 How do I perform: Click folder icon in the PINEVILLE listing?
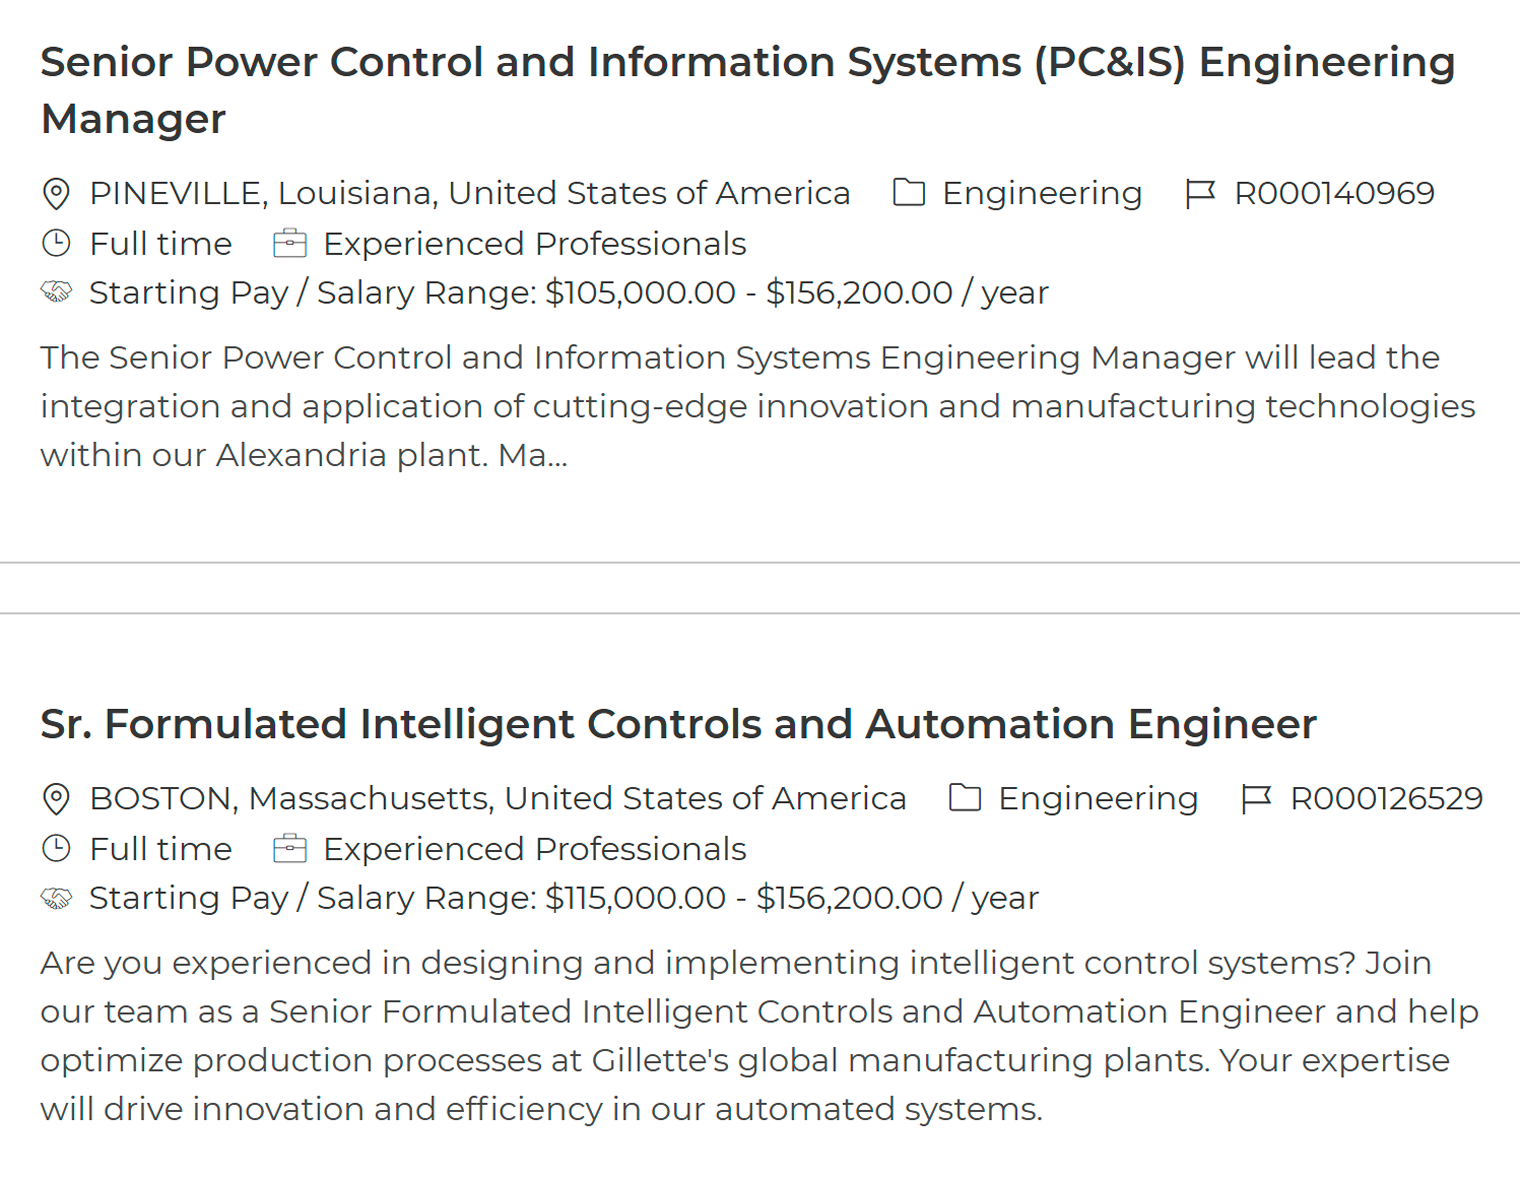tap(908, 192)
